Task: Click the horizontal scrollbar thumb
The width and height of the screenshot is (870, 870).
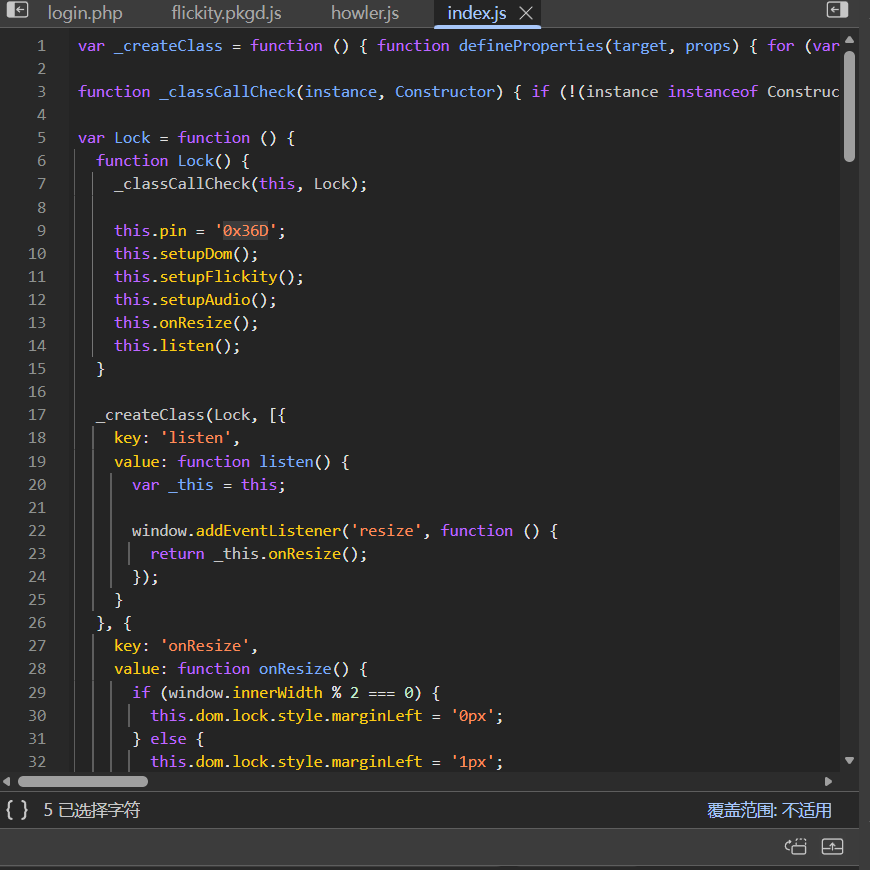Action: 83,781
